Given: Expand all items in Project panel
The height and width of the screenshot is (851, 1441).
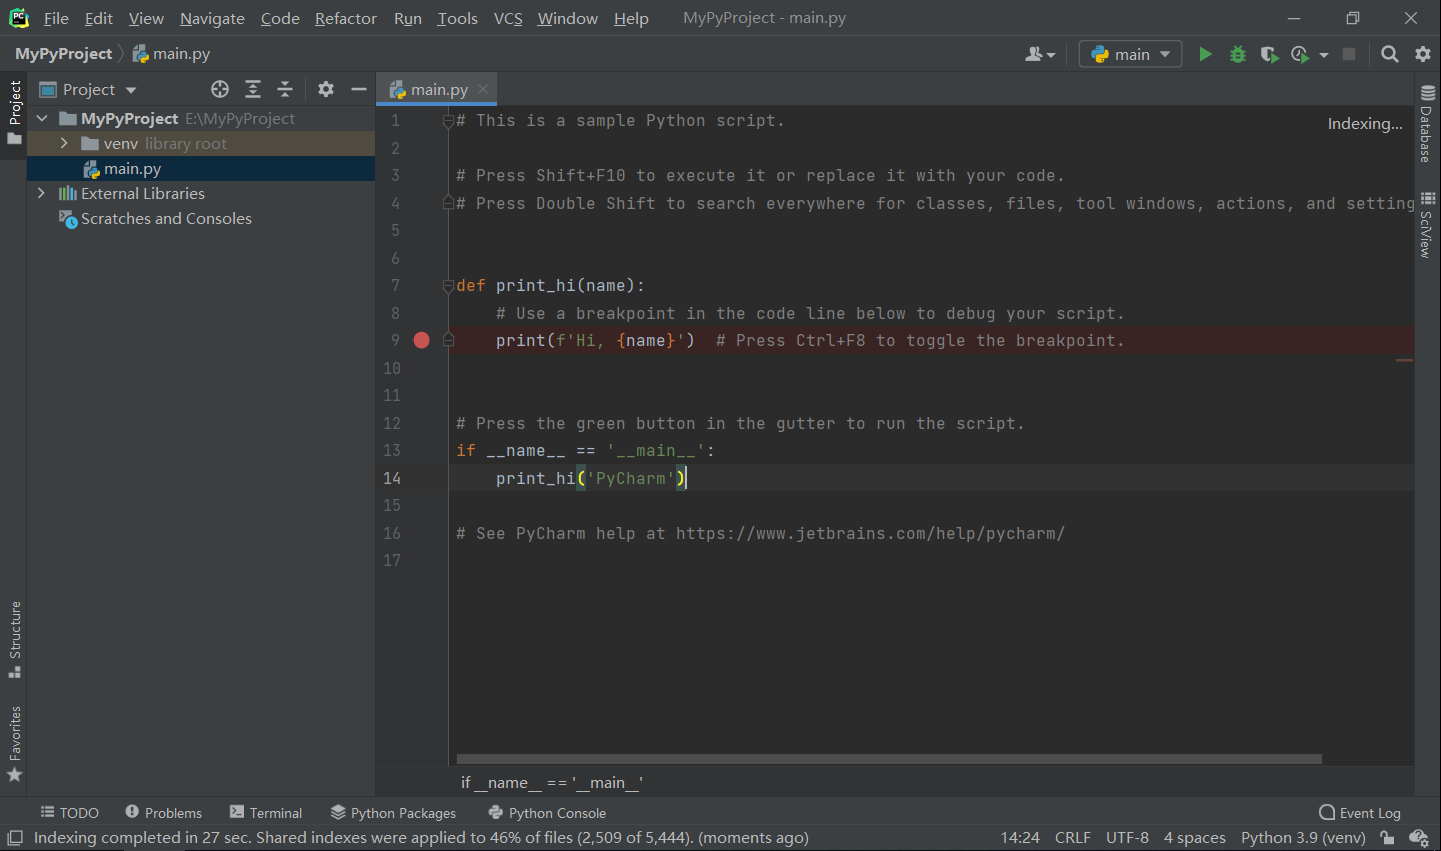Looking at the screenshot, I should [253, 89].
